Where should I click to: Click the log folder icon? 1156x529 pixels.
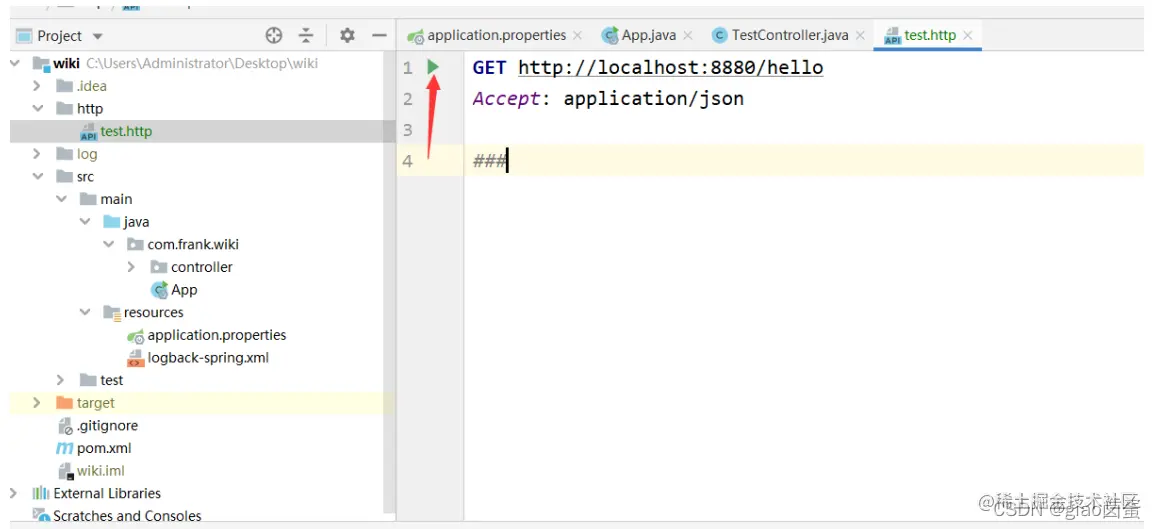(65, 154)
